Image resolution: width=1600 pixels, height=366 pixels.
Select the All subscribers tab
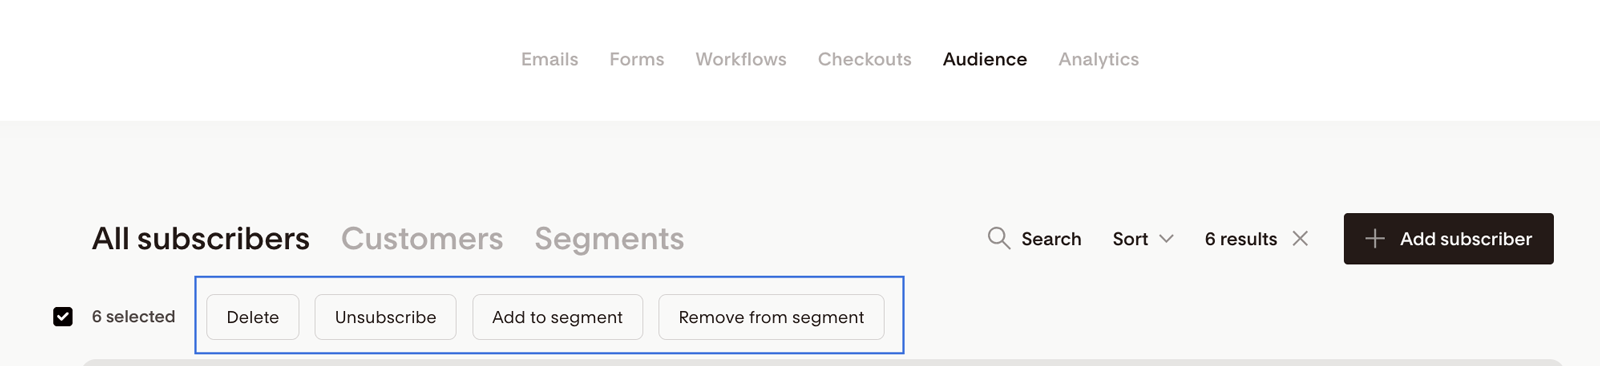coord(201,238)
